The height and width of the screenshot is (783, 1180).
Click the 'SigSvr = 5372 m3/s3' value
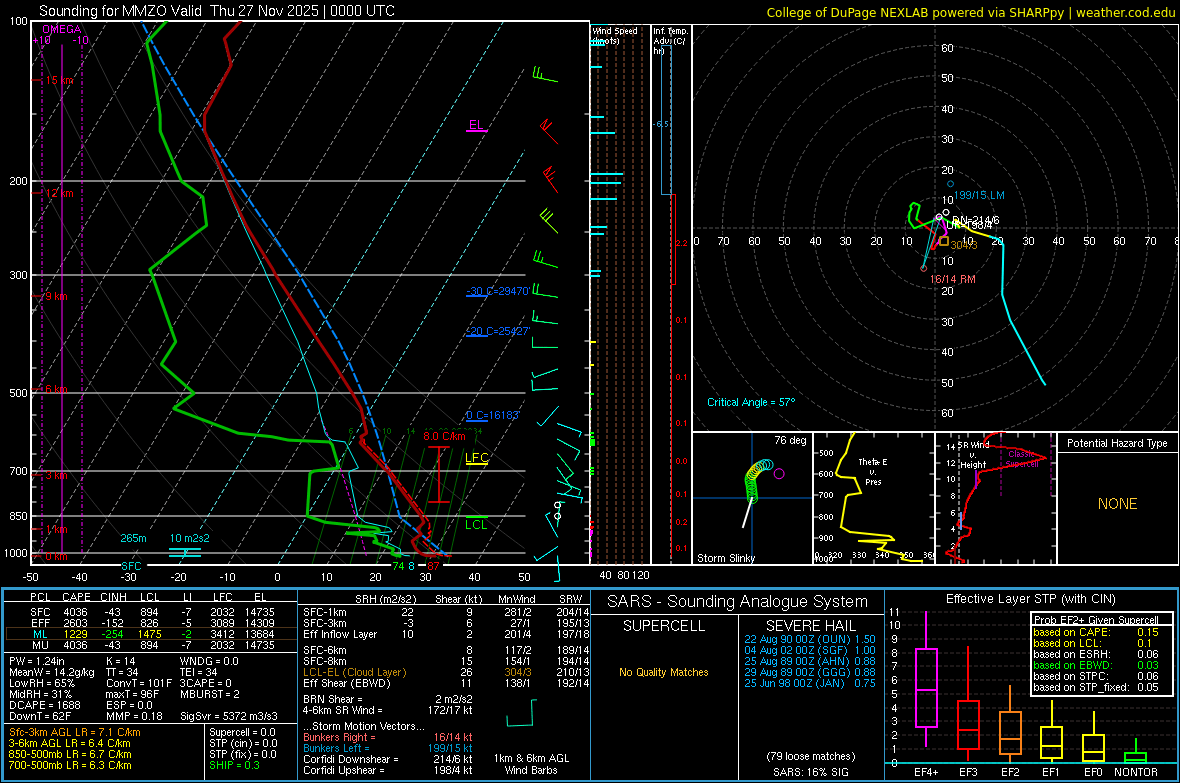tap(229, 717)
